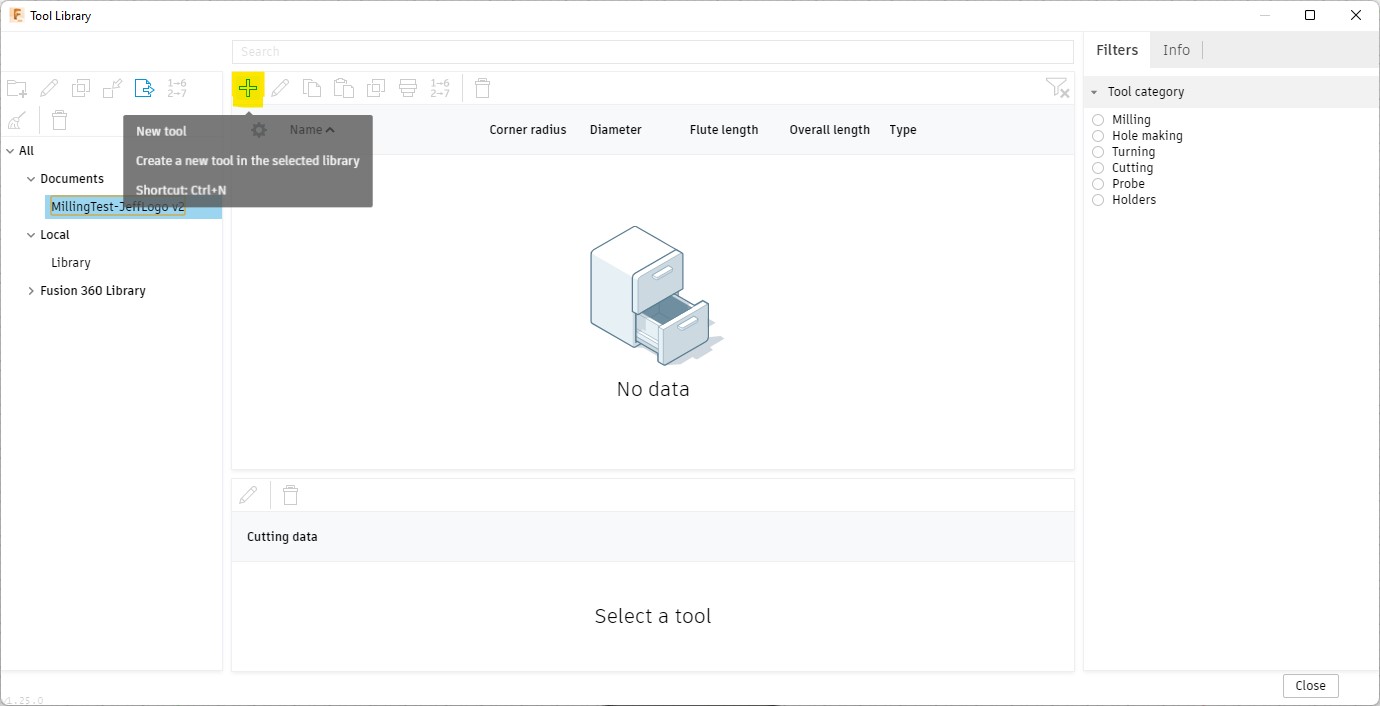
Task: Collapse the Documents tree node
Action: click(31, 179)
